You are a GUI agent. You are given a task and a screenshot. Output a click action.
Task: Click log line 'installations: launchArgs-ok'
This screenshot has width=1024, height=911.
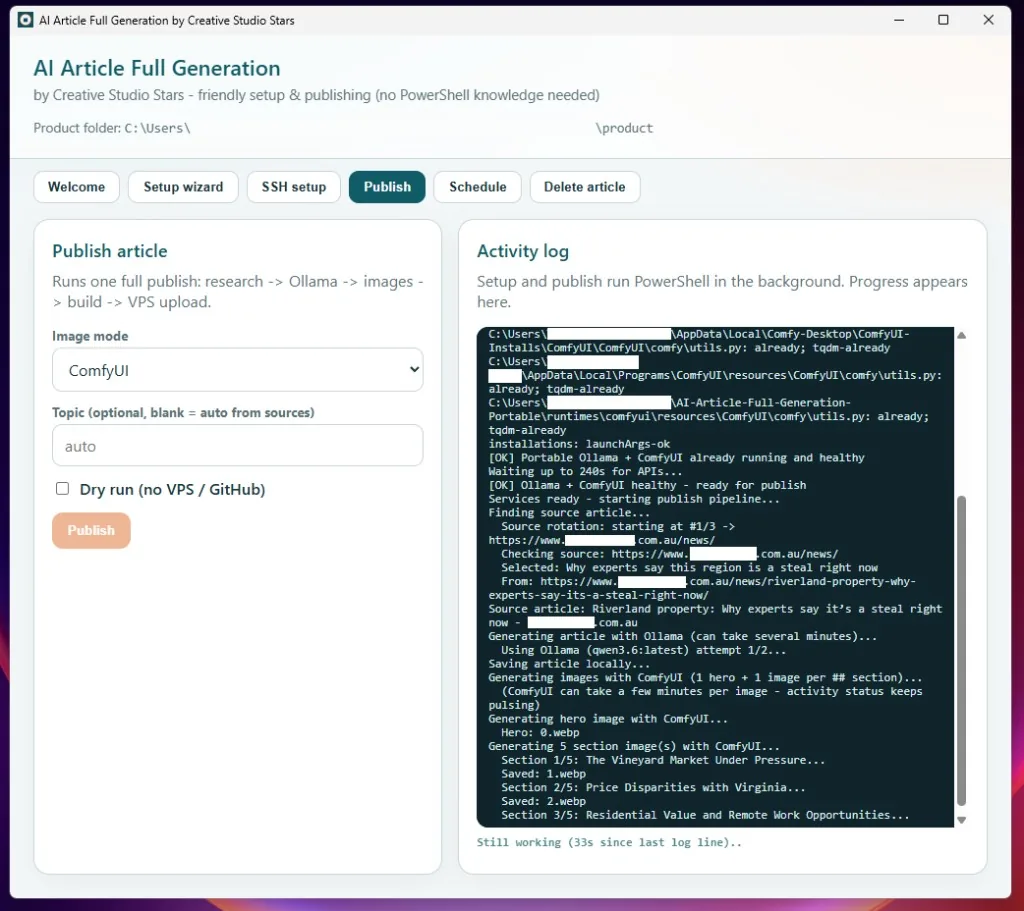click(579, 444)
